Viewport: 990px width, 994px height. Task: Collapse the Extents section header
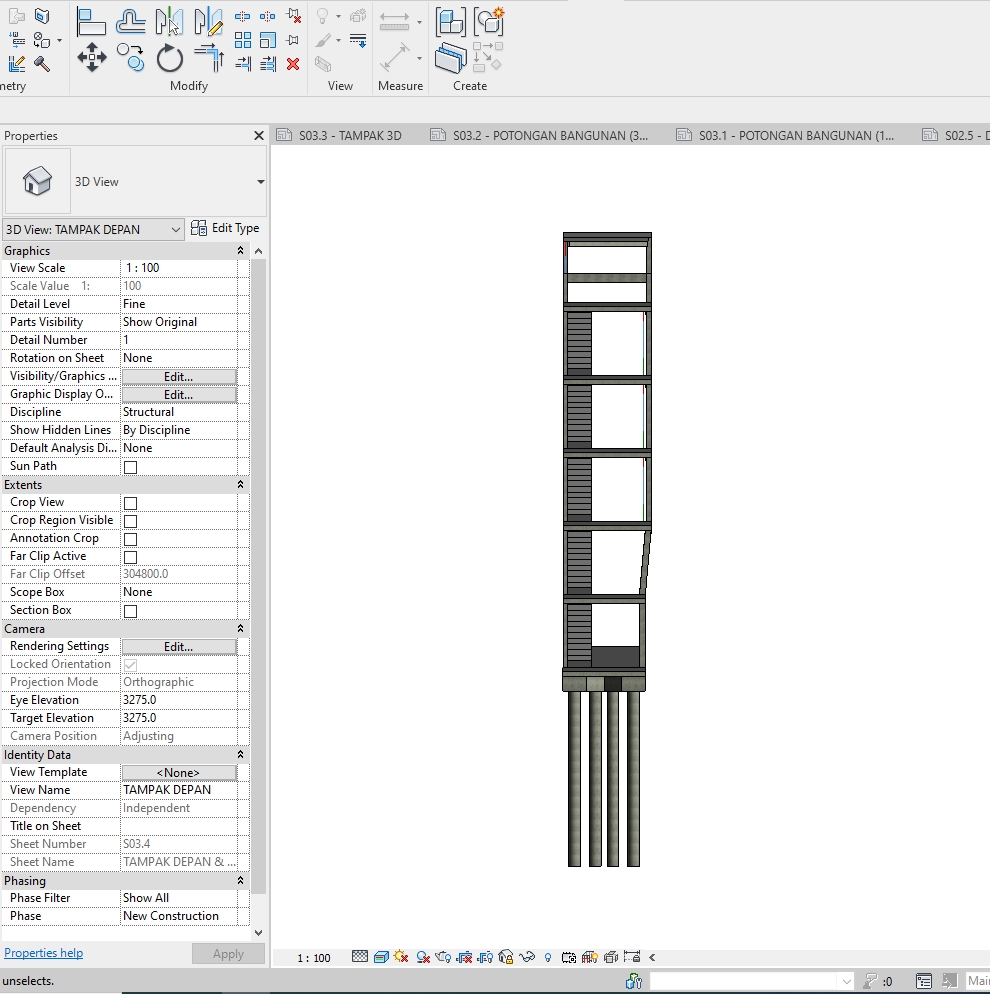(238, 484)
